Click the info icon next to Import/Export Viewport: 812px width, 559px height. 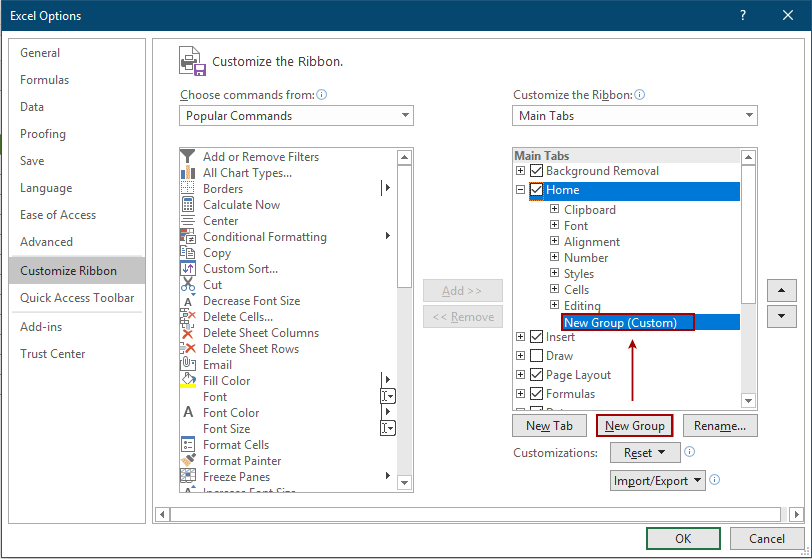[715, 480]
